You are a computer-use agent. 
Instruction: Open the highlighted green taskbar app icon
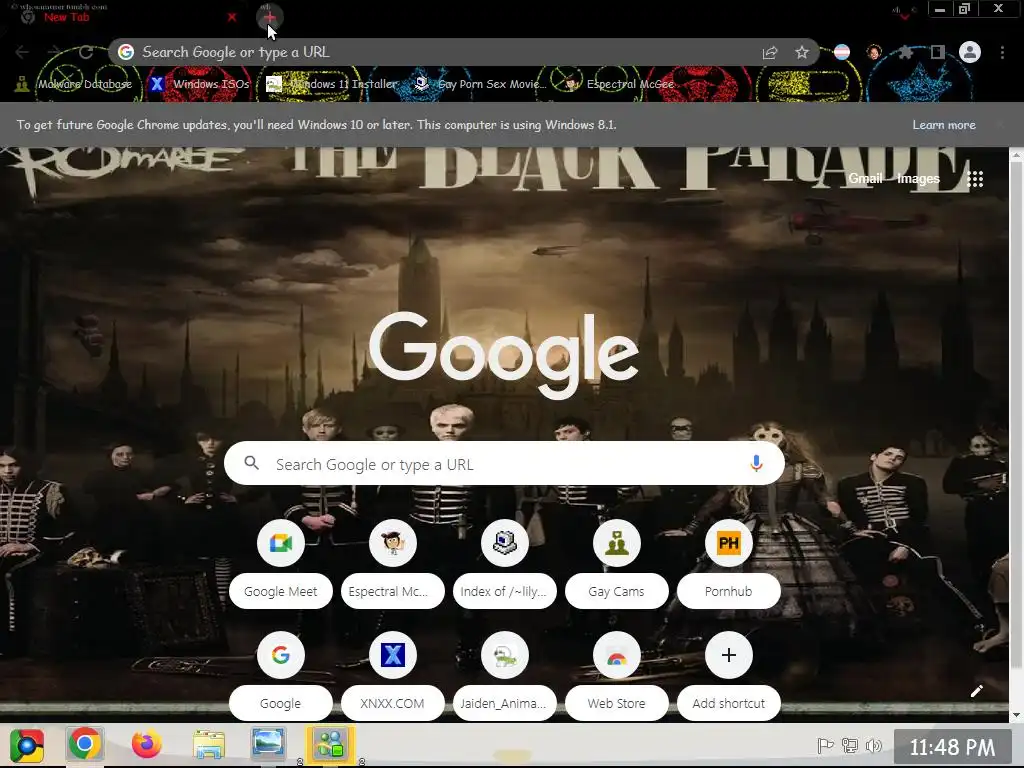pyautogui.click(x=331, y=744)
